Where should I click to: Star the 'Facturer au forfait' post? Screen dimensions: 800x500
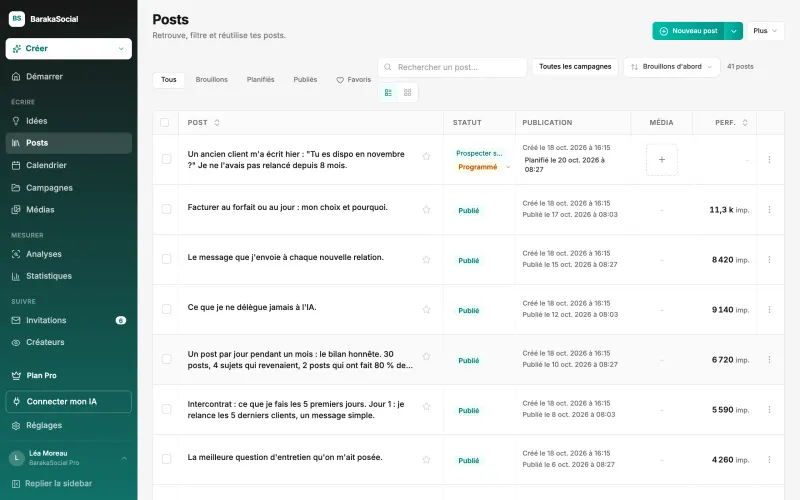pyautogui.click(x=427, y=209)
